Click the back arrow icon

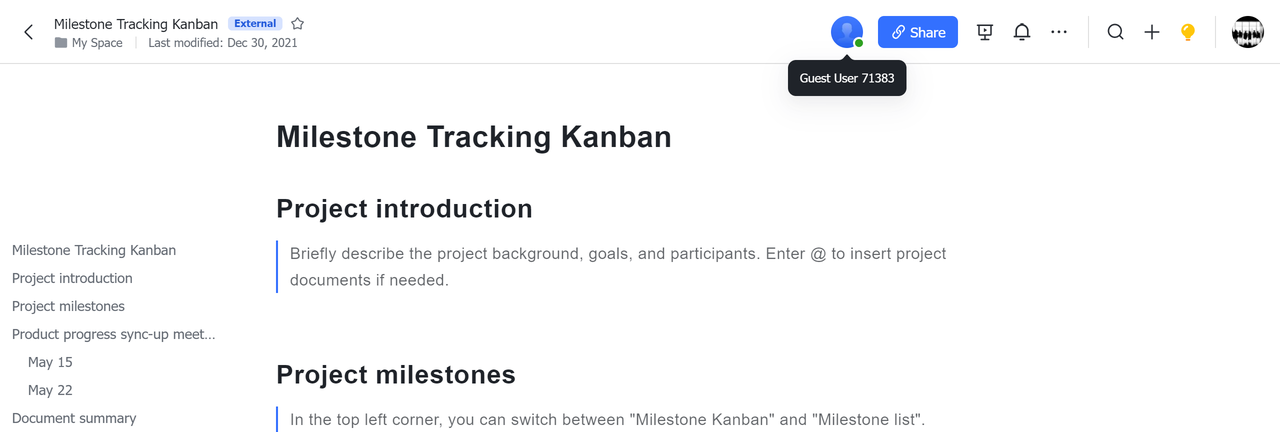(28, 32)
